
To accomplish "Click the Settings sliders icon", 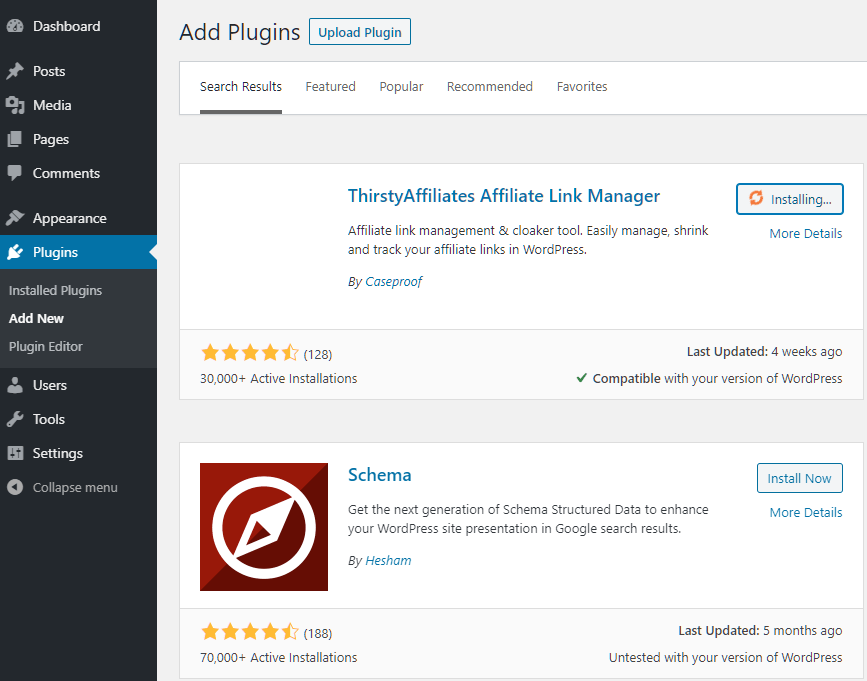I will point(15,453).
